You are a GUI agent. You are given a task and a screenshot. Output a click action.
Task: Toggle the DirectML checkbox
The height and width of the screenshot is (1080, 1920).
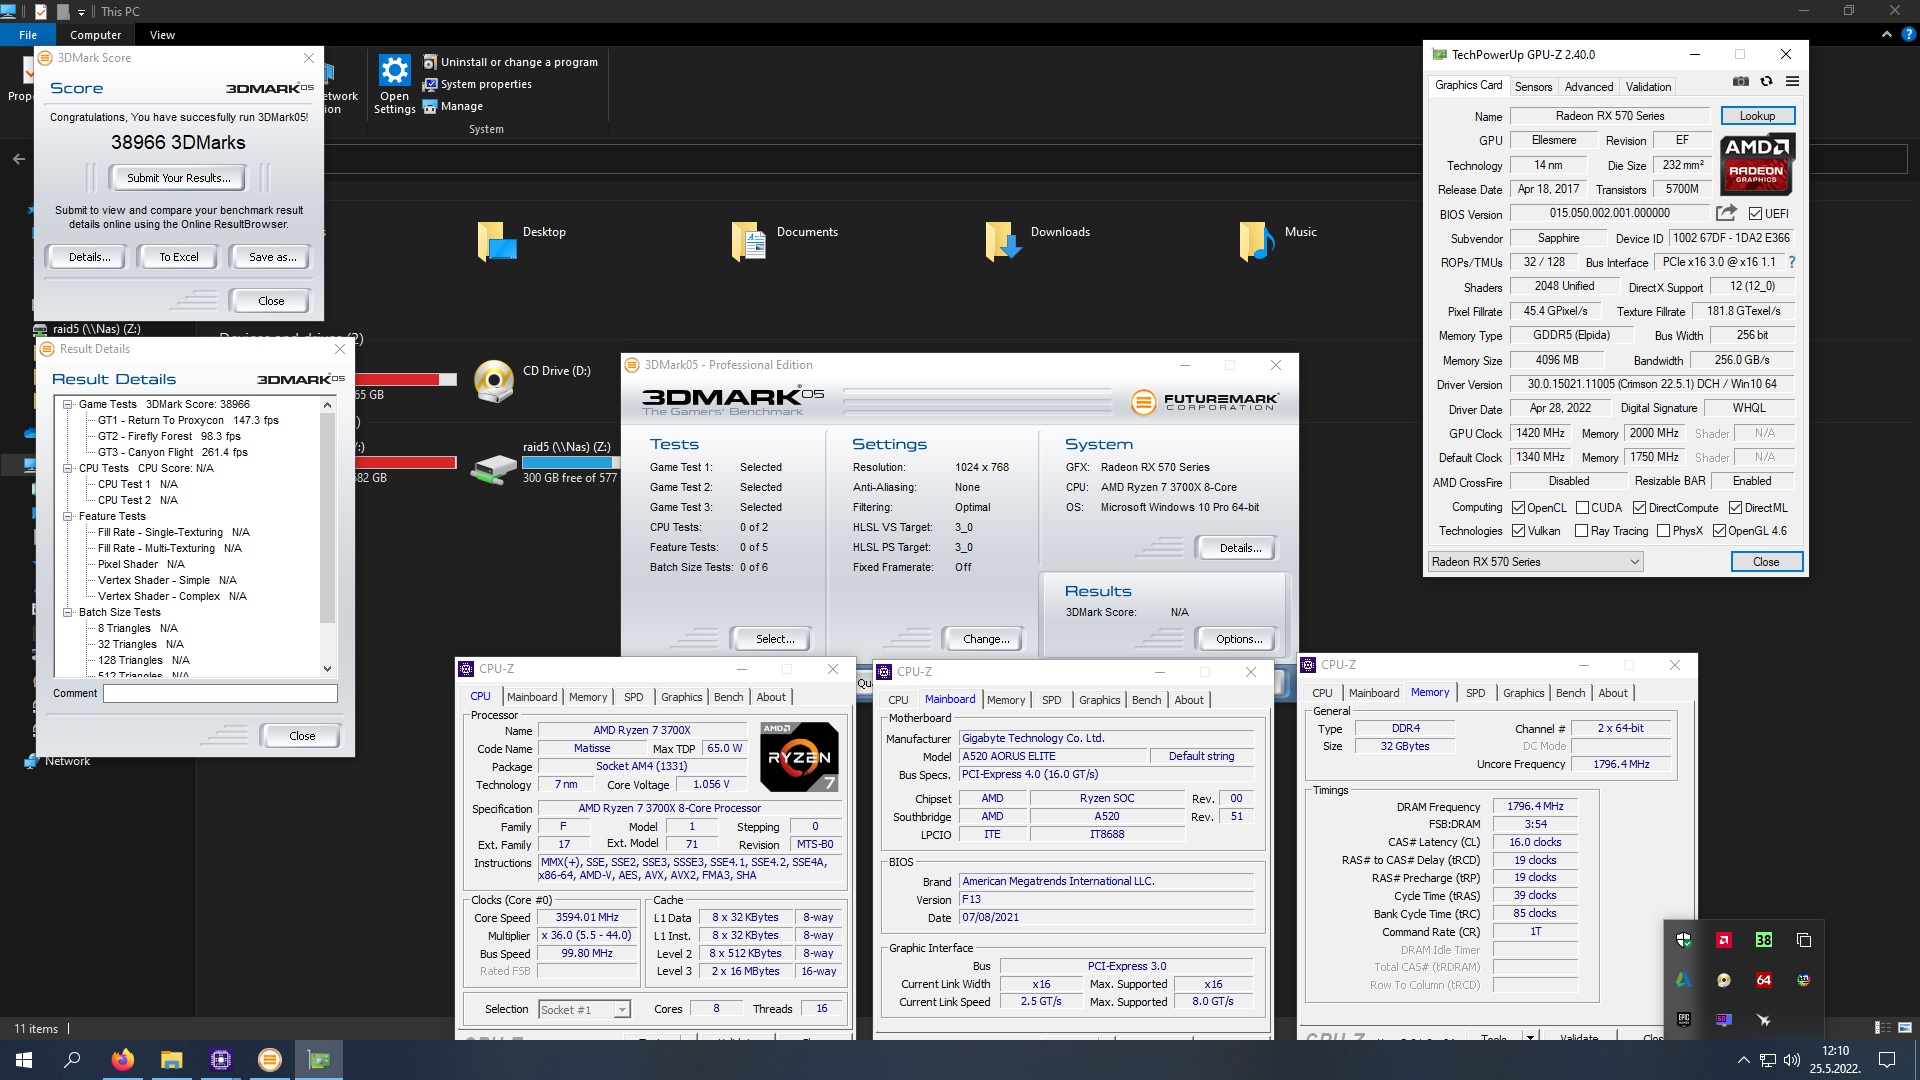pos(1735,508)
